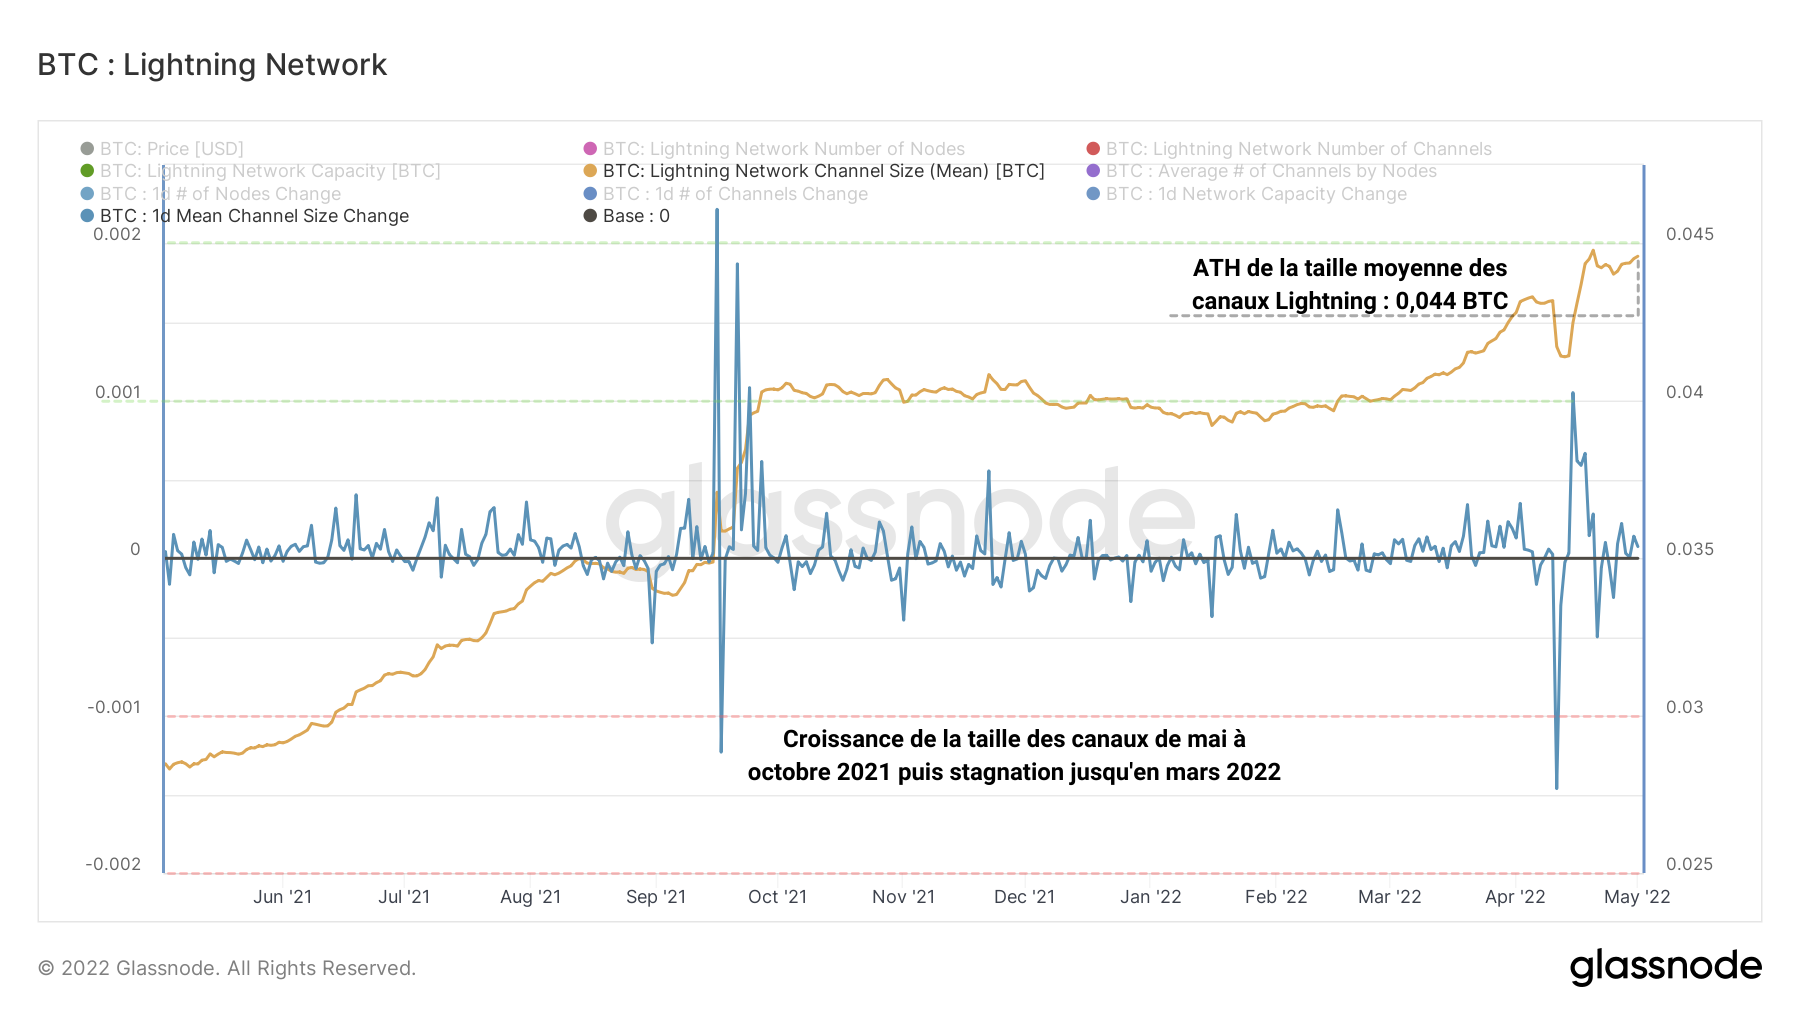1800x1013 pixels.
Task: Click the purple dot for Average Channels by Nodes
Action: [1093, 171]
